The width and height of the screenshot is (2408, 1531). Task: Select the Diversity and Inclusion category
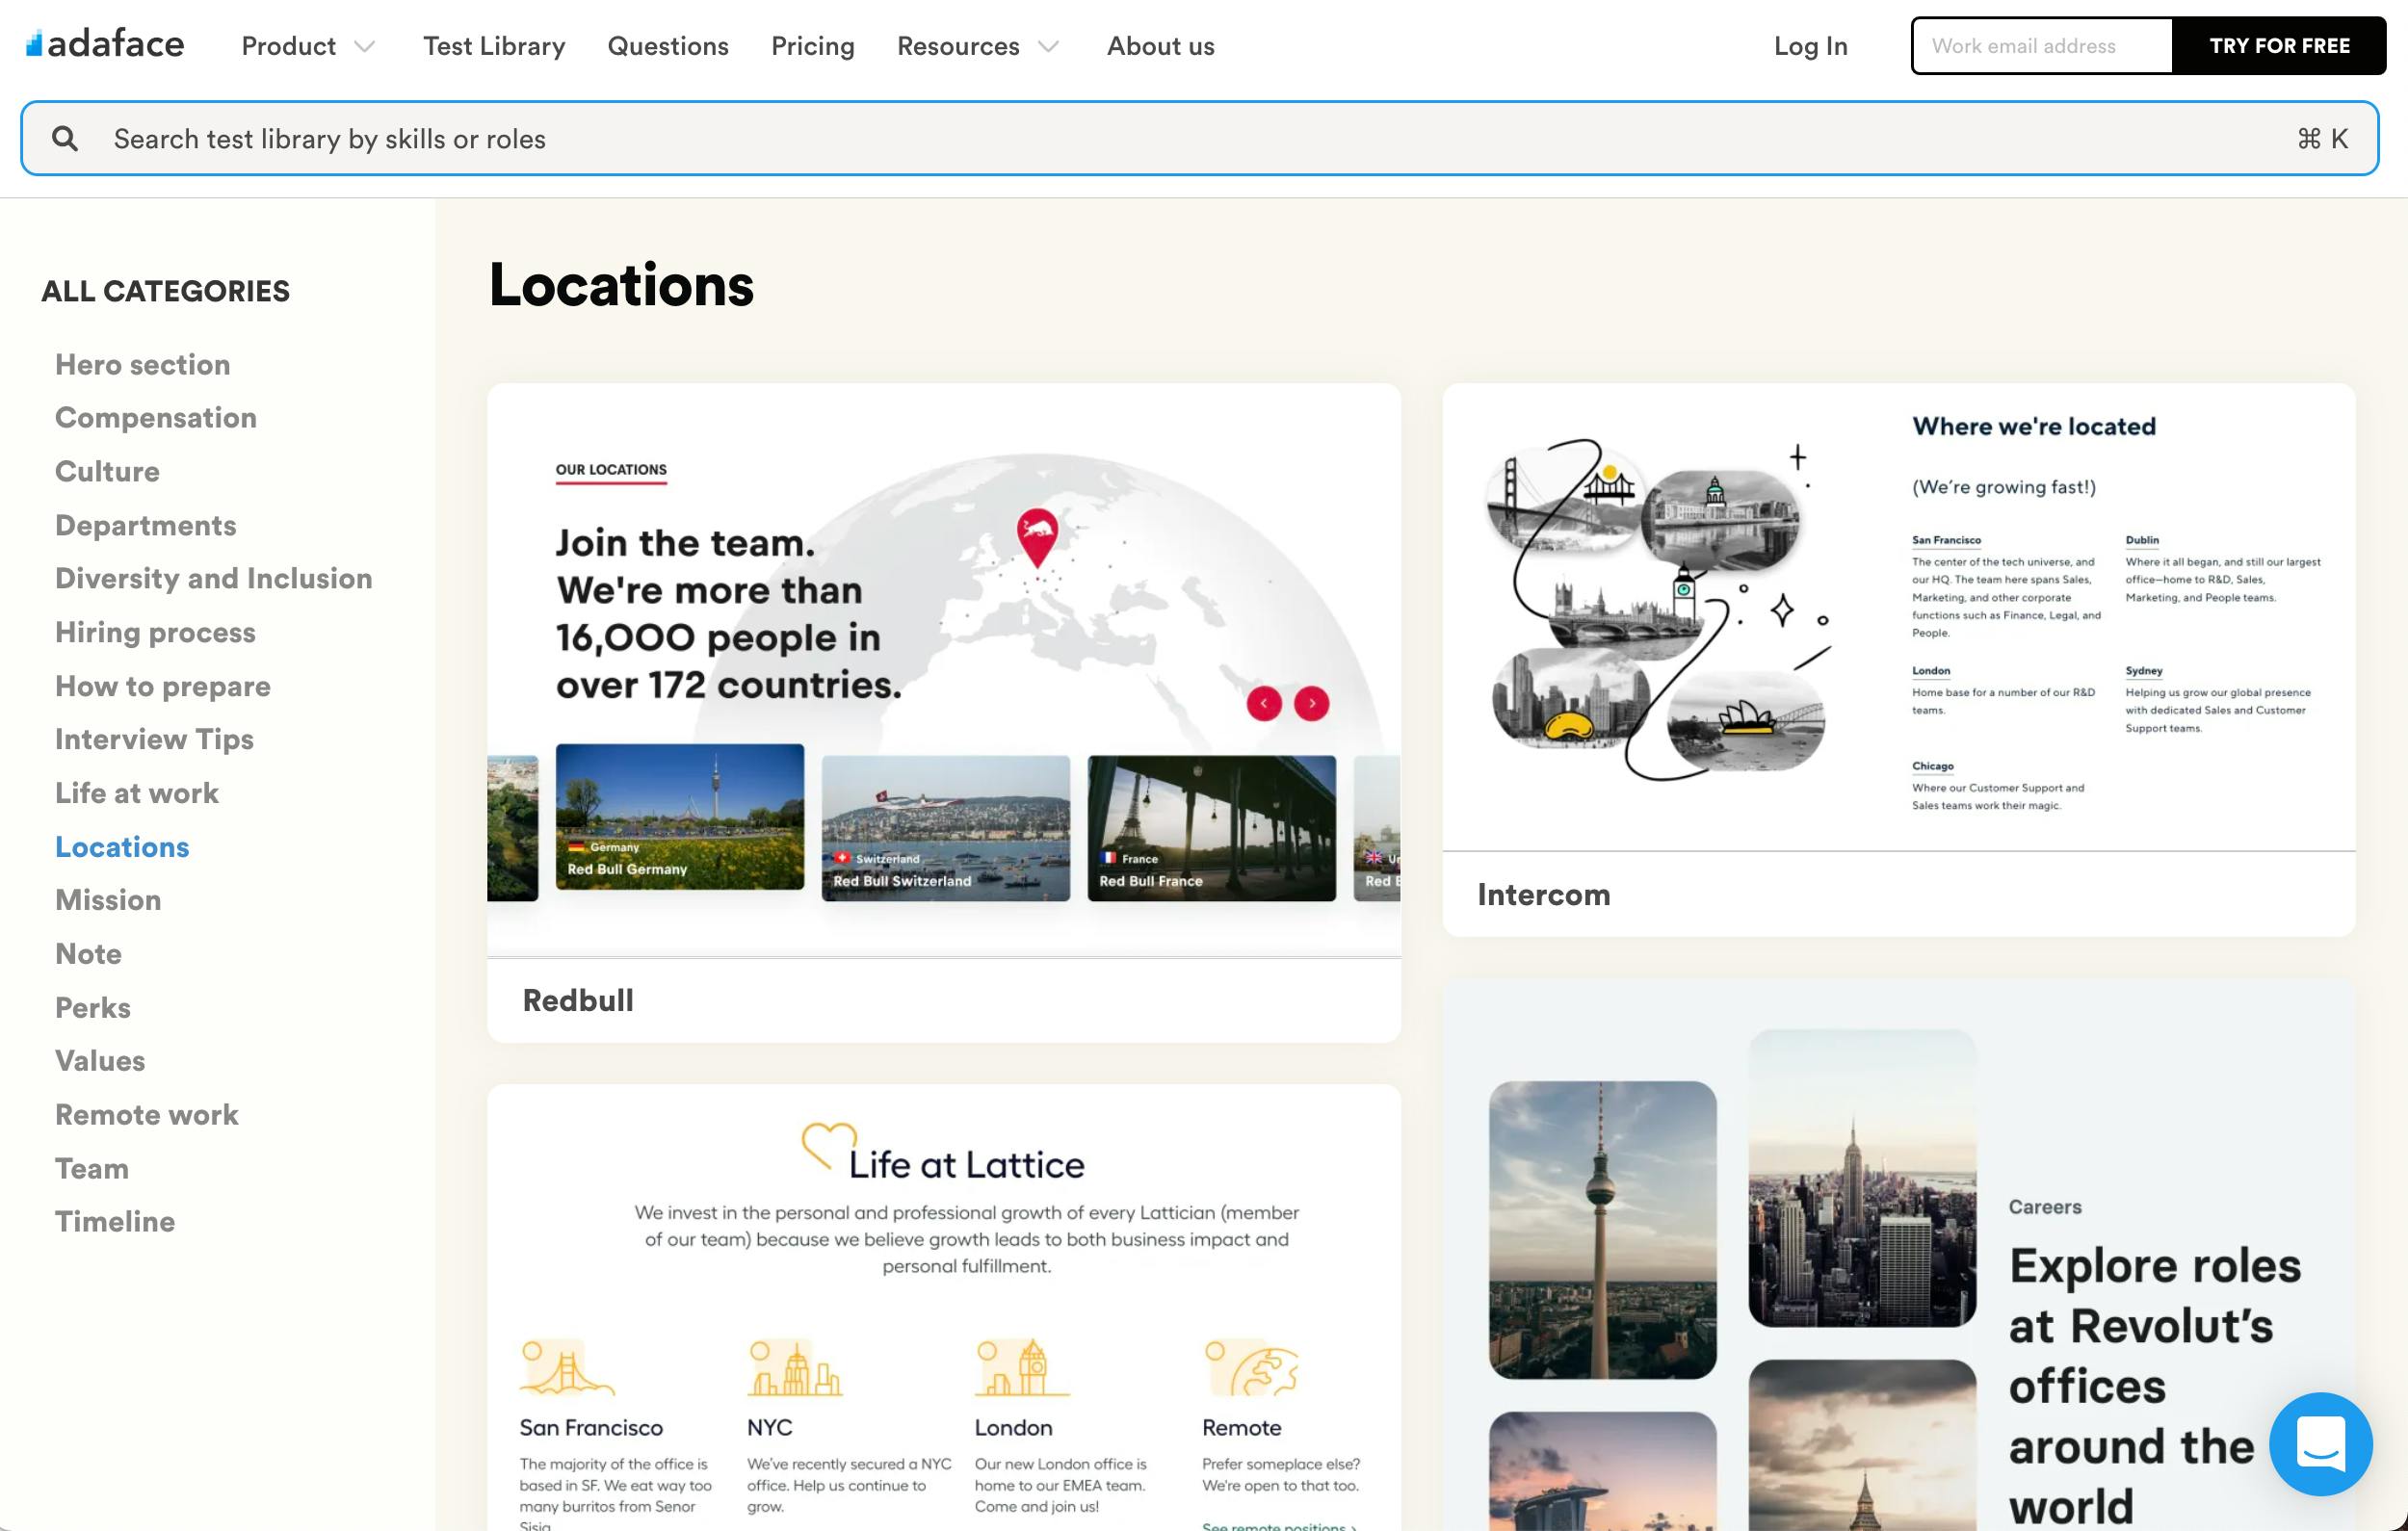214,578
